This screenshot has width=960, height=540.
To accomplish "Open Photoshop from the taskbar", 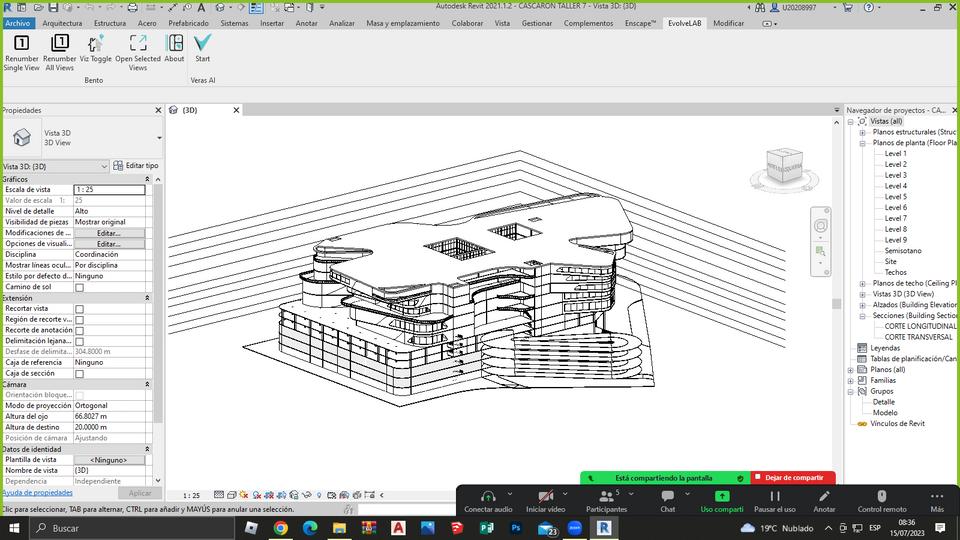I will (516, 528).
